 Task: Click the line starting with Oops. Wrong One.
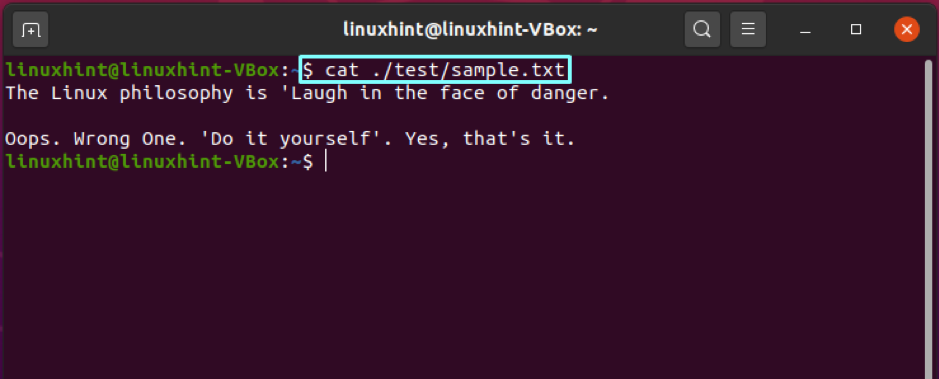coord(290,140)
